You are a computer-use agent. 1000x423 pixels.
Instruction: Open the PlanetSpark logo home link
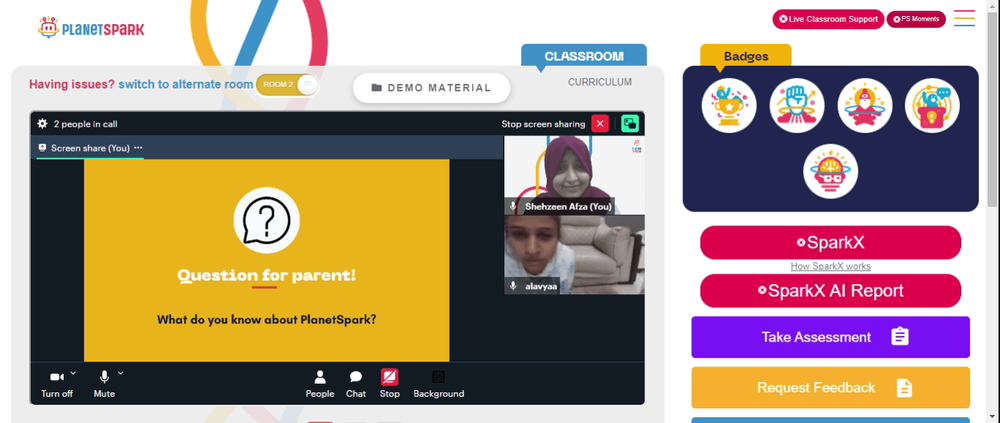91,28
